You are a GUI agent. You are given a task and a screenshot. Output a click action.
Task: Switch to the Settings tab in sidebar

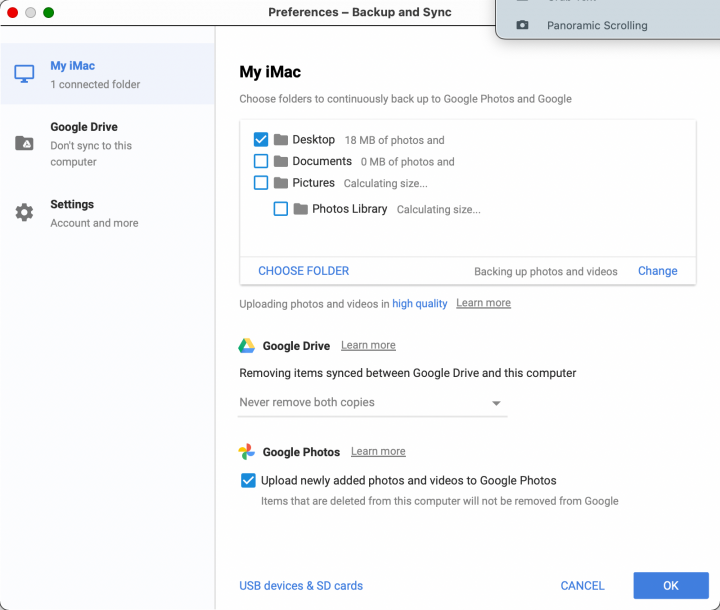pyautogui.click(x=72, y=213)
